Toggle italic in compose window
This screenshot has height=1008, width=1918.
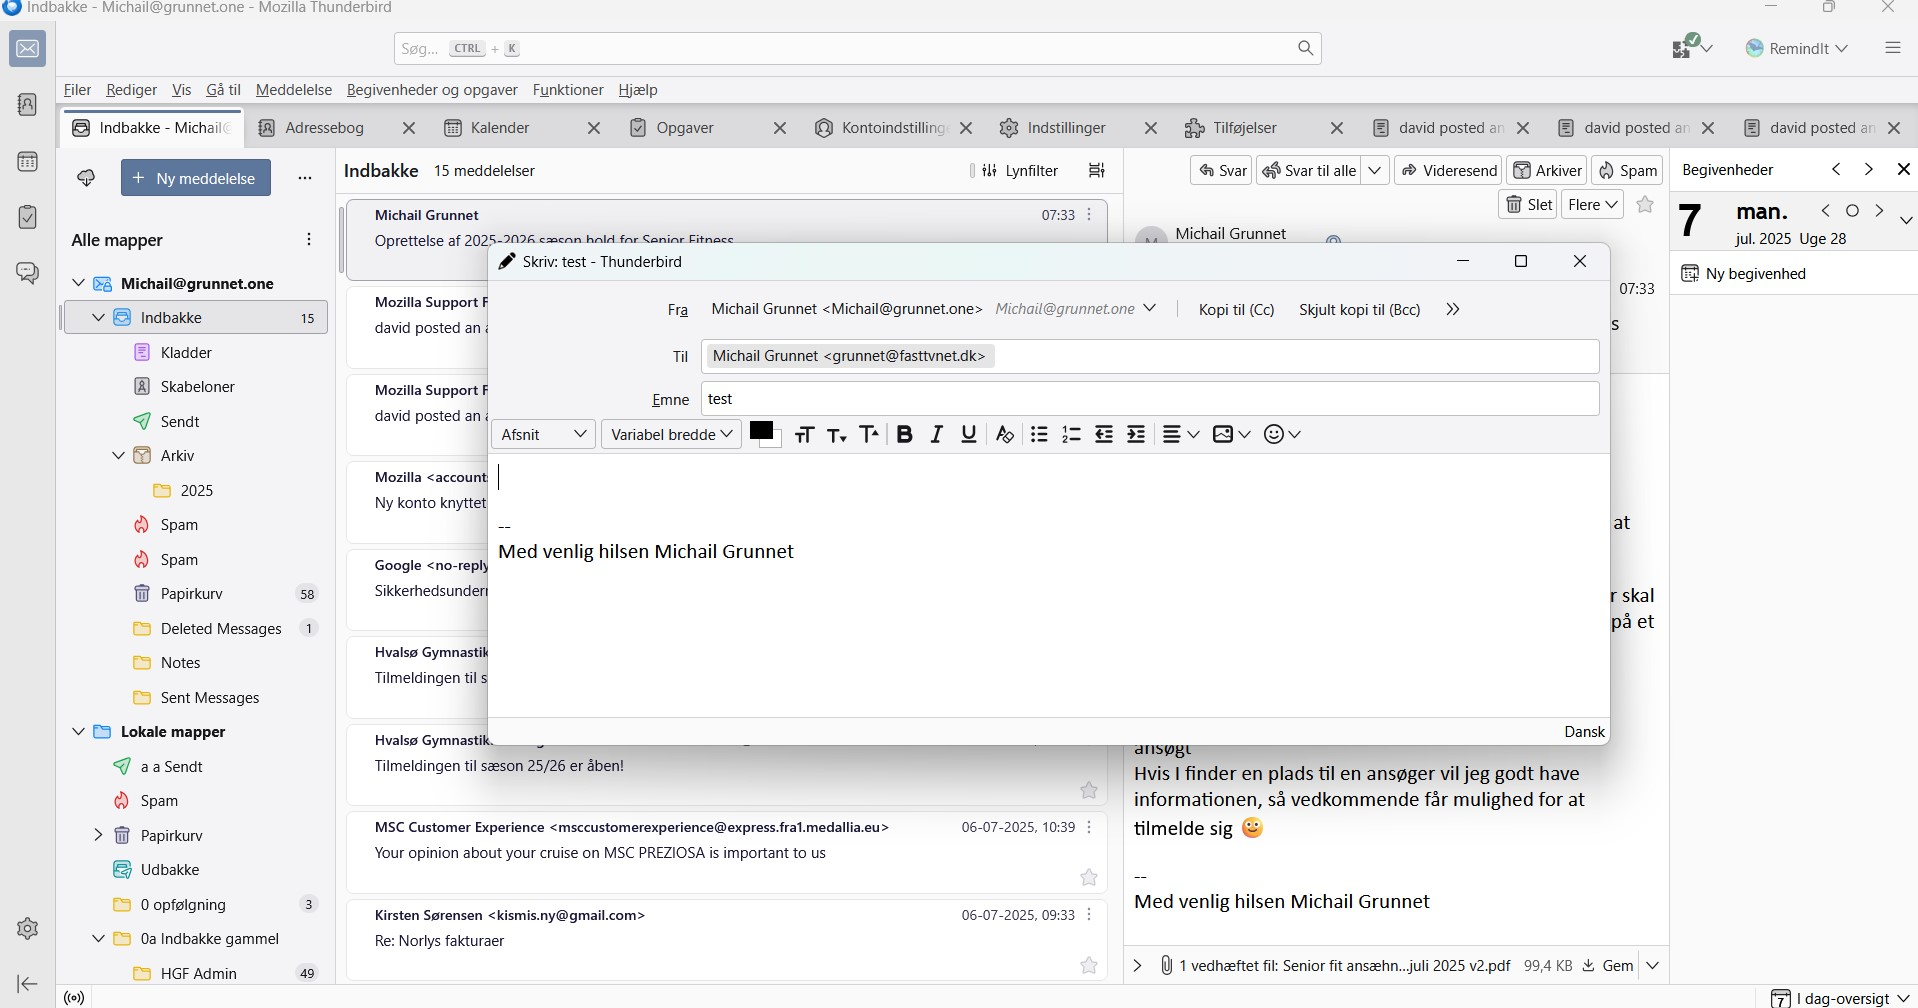click(x=936, y=434)
